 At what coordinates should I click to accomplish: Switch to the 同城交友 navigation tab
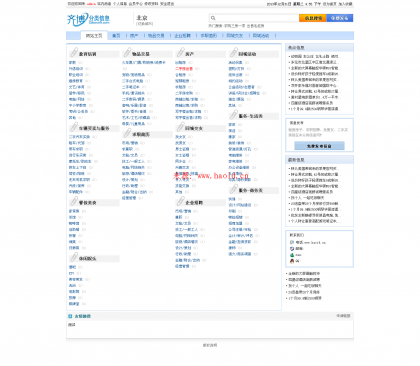coord(235,36)
